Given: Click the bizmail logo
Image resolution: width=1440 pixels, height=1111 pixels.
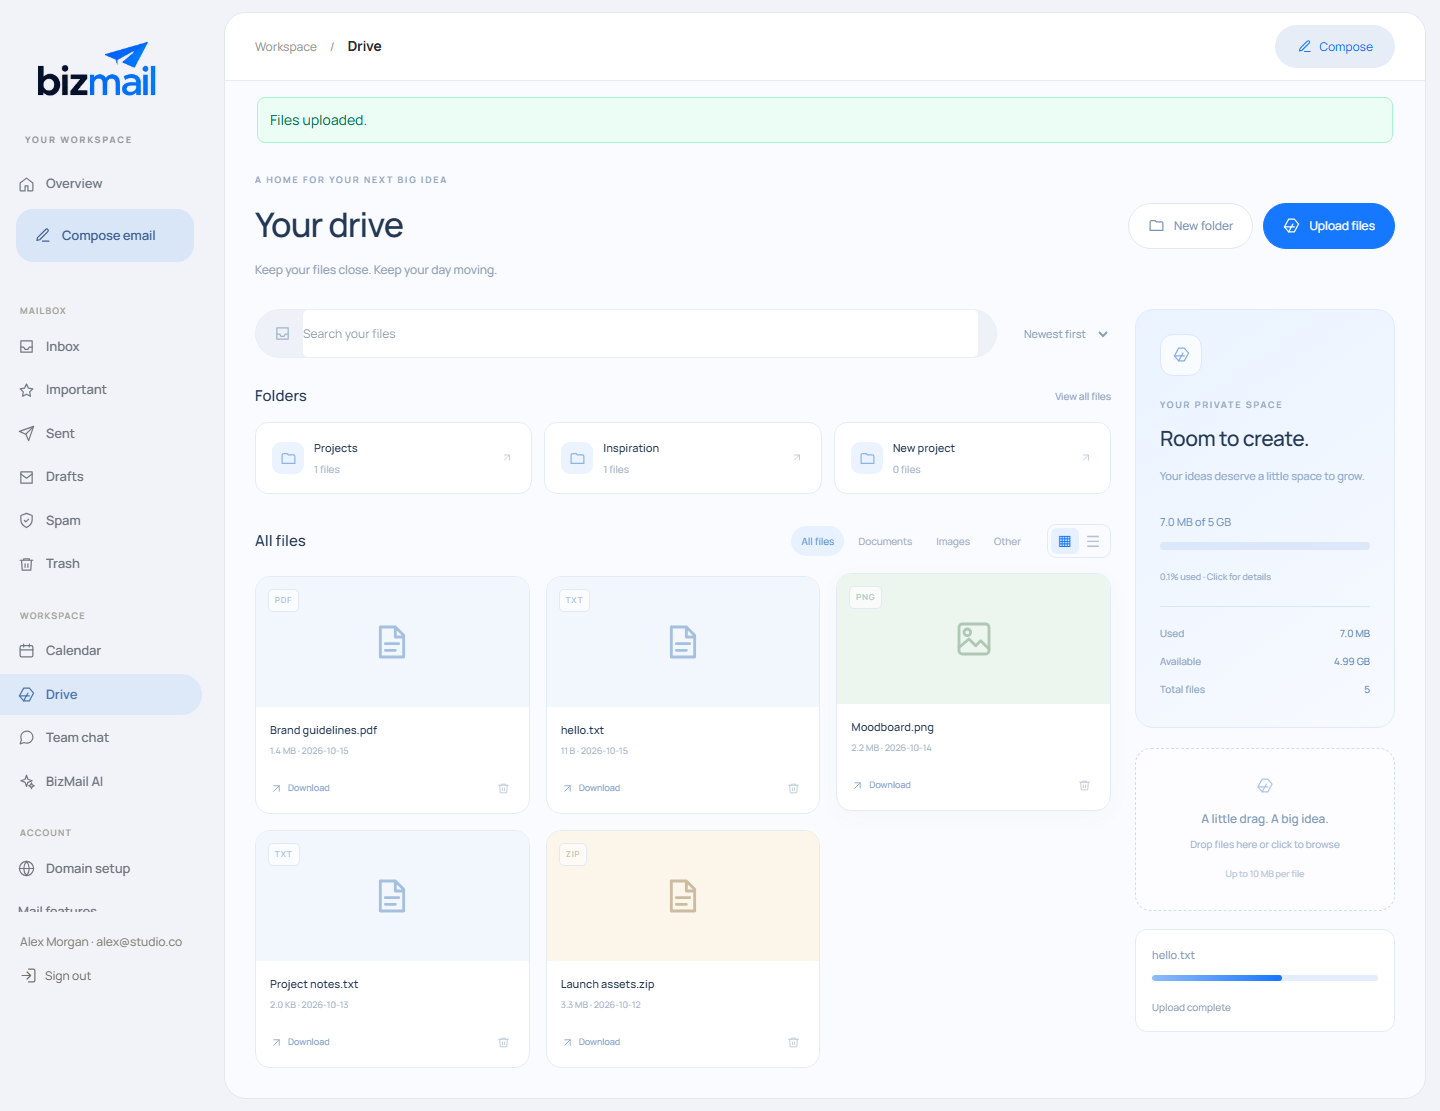Looking at the screenshot, I should 97,70.
